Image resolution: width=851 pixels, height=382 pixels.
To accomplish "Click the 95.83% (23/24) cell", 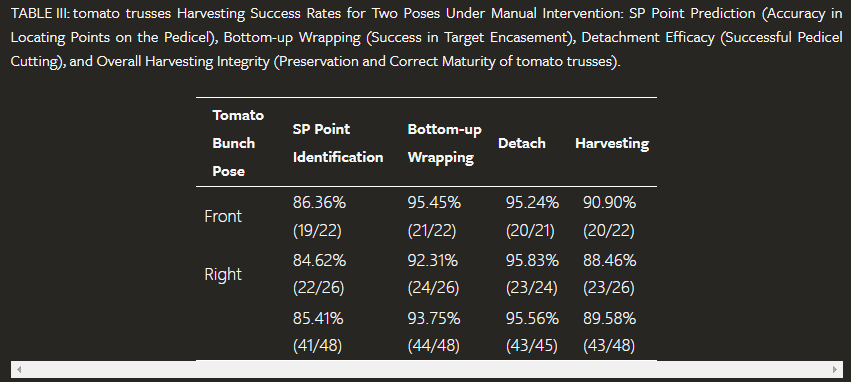I will (x=532, y=274).
